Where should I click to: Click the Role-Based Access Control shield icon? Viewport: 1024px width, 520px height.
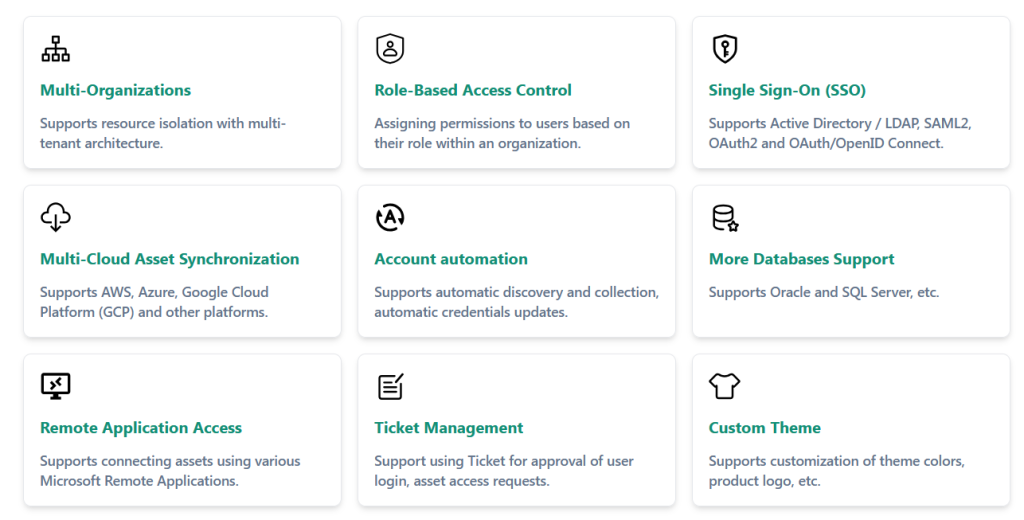(x=390, y=49)
